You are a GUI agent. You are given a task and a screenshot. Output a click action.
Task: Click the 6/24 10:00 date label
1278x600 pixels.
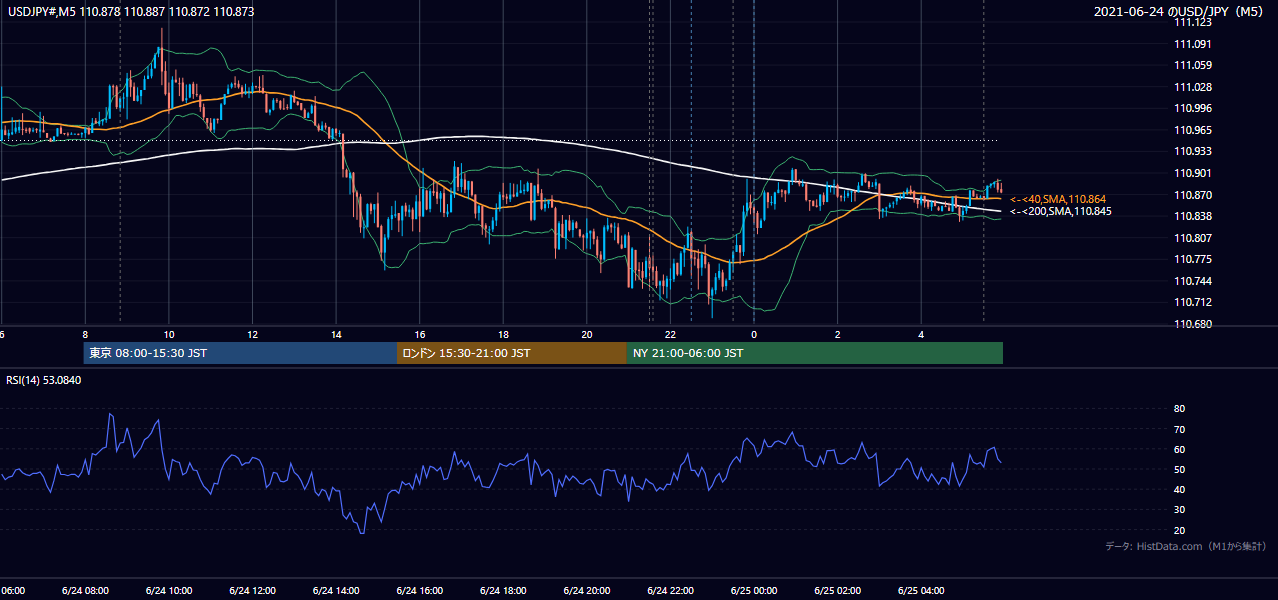click(x=168, y=590)
